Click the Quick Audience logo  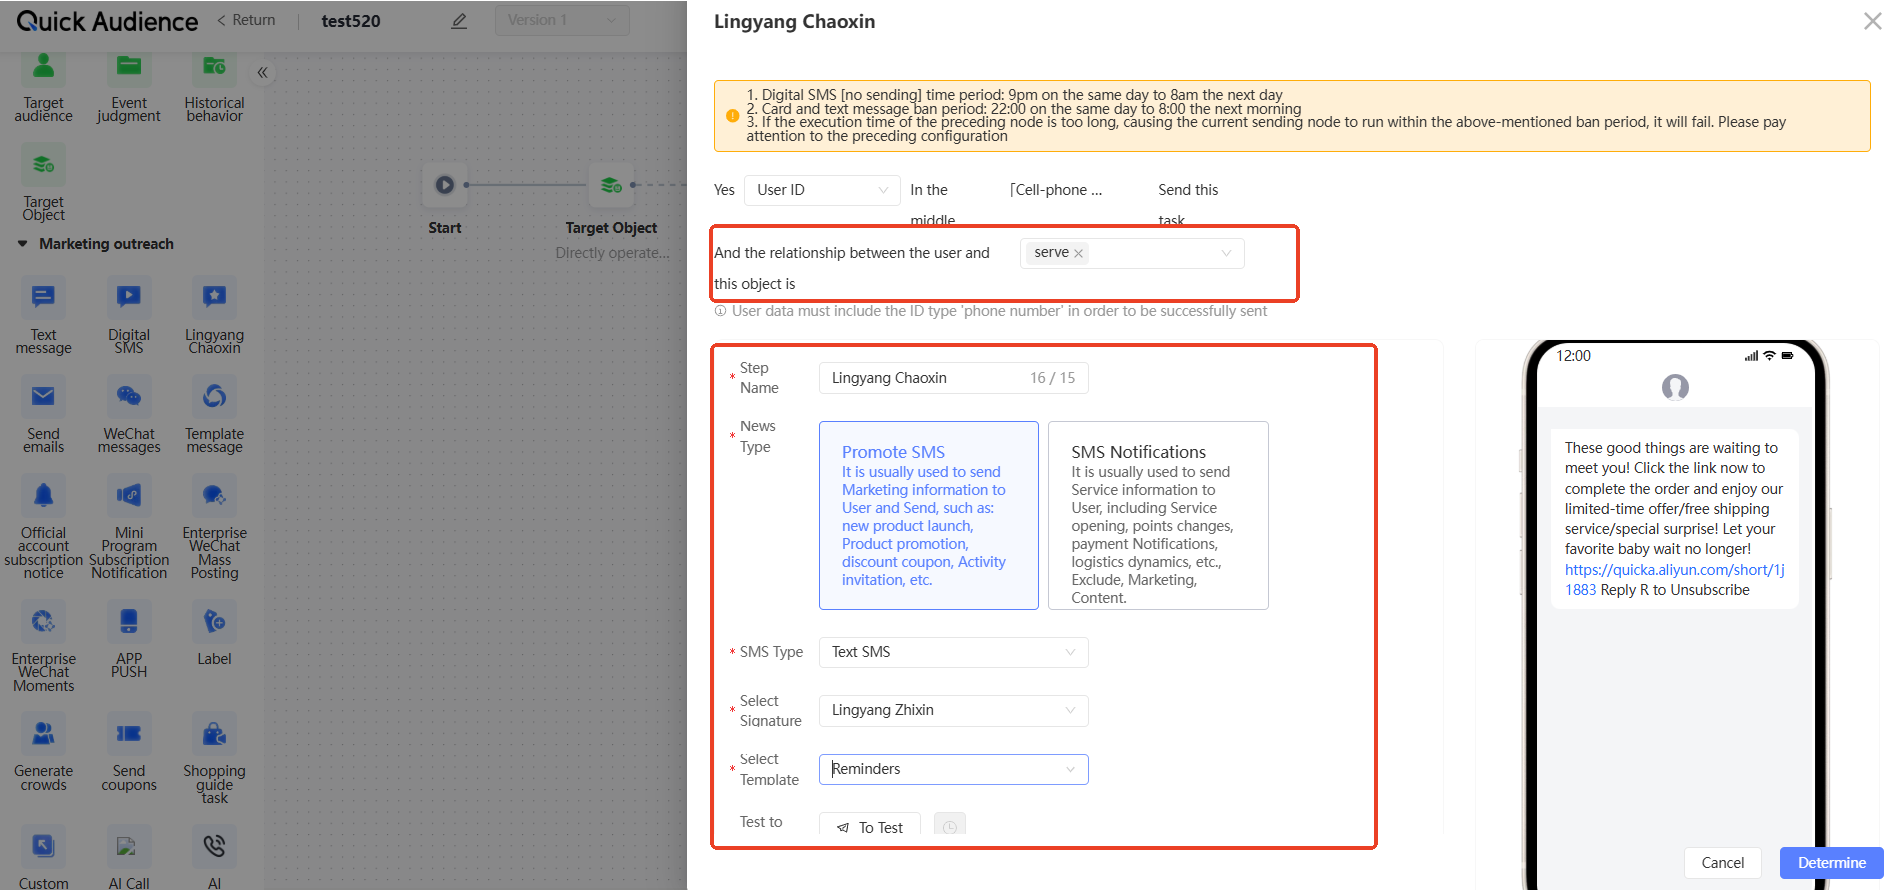[x=107, y=21]
